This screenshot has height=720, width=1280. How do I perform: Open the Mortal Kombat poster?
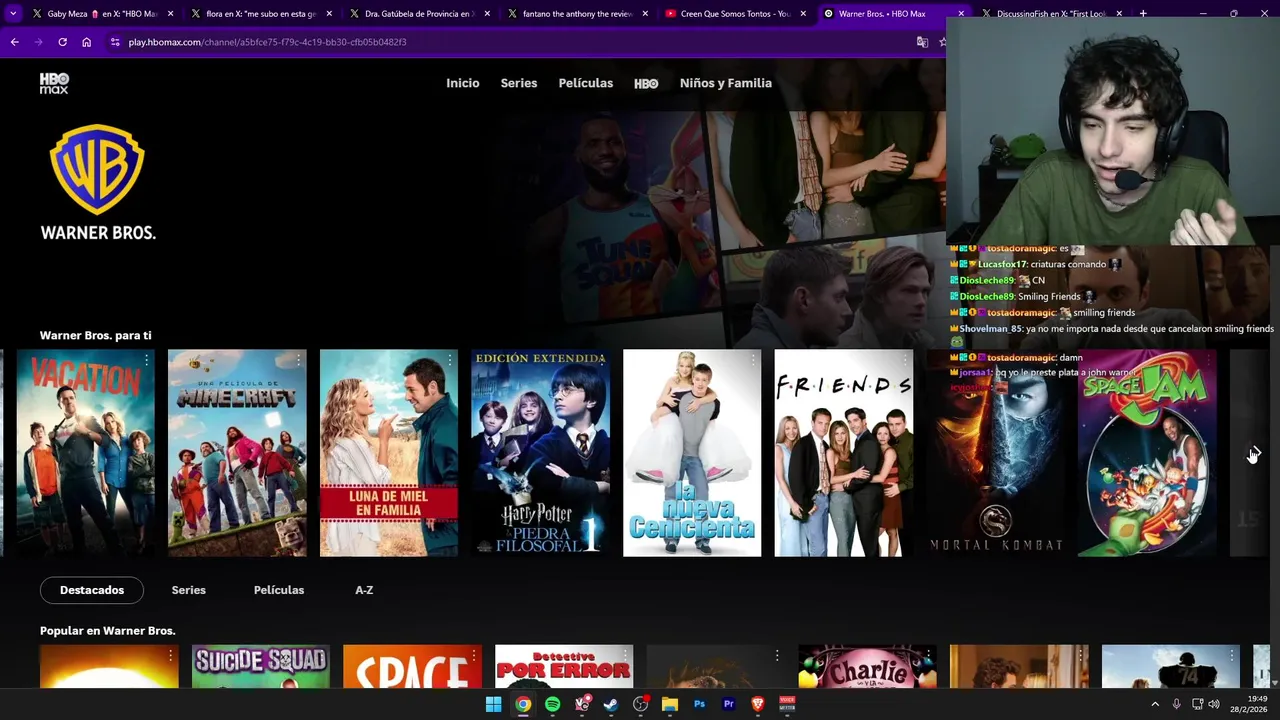tap(996, 453)
